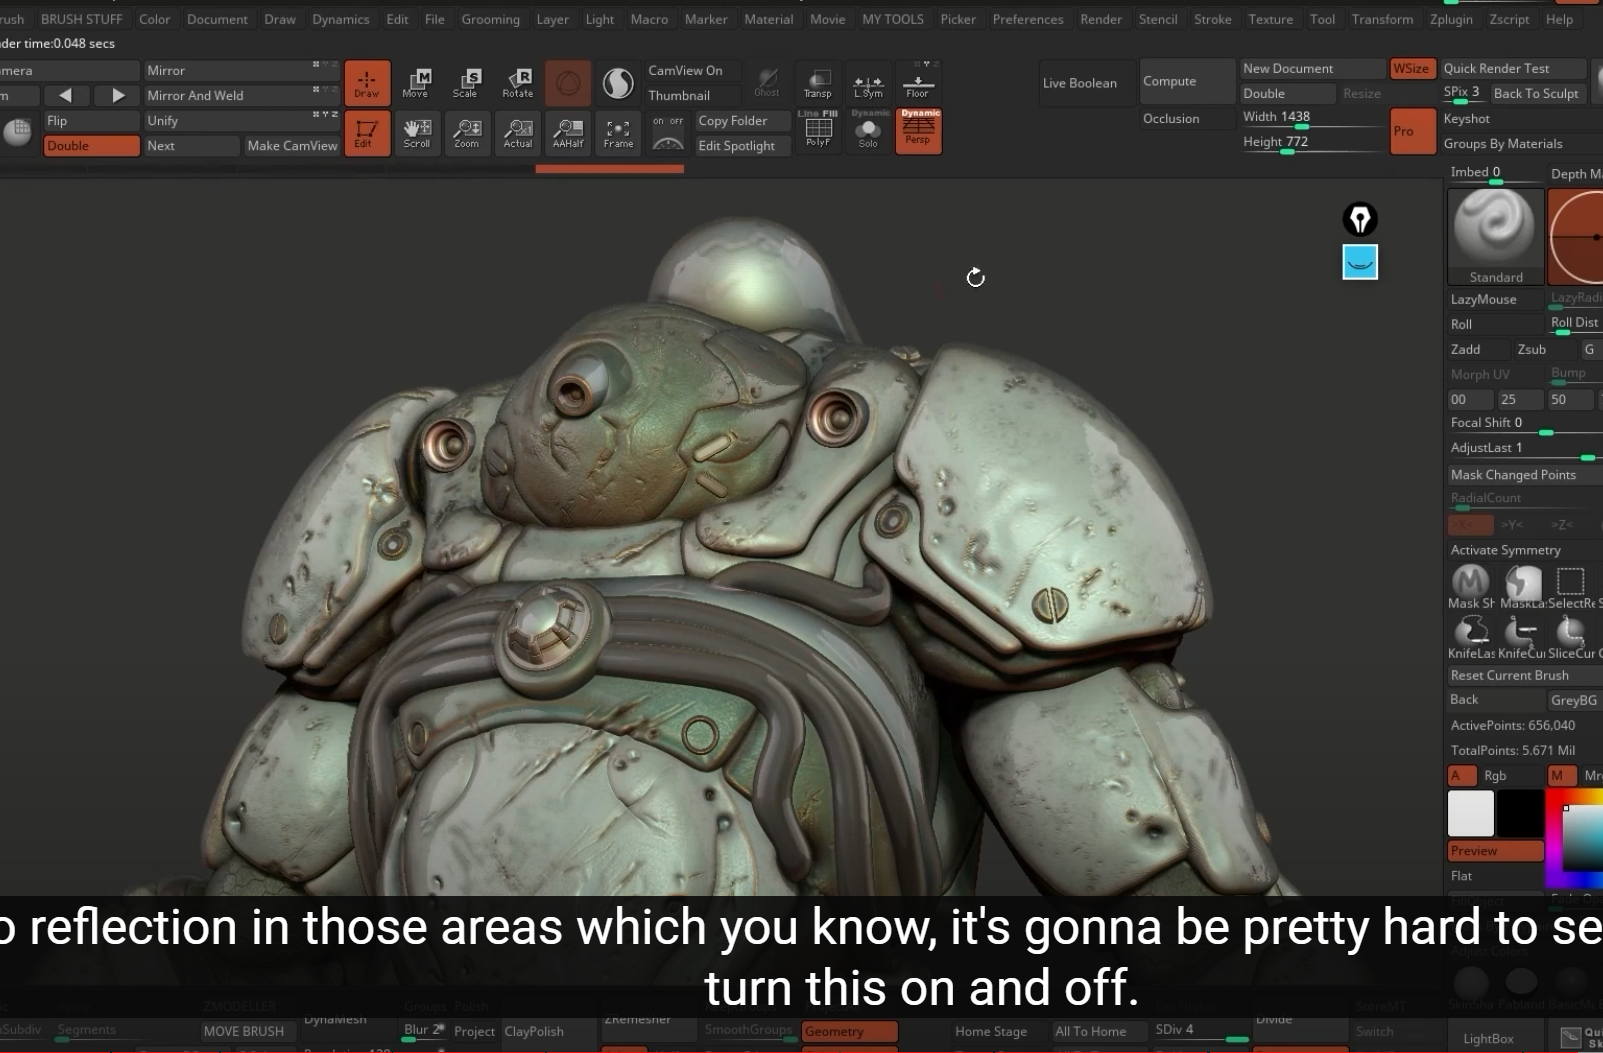This screenshot has height=1053, width=1603.
Task: Select the SelectRect brush icon
Action: click(1571, 587)
